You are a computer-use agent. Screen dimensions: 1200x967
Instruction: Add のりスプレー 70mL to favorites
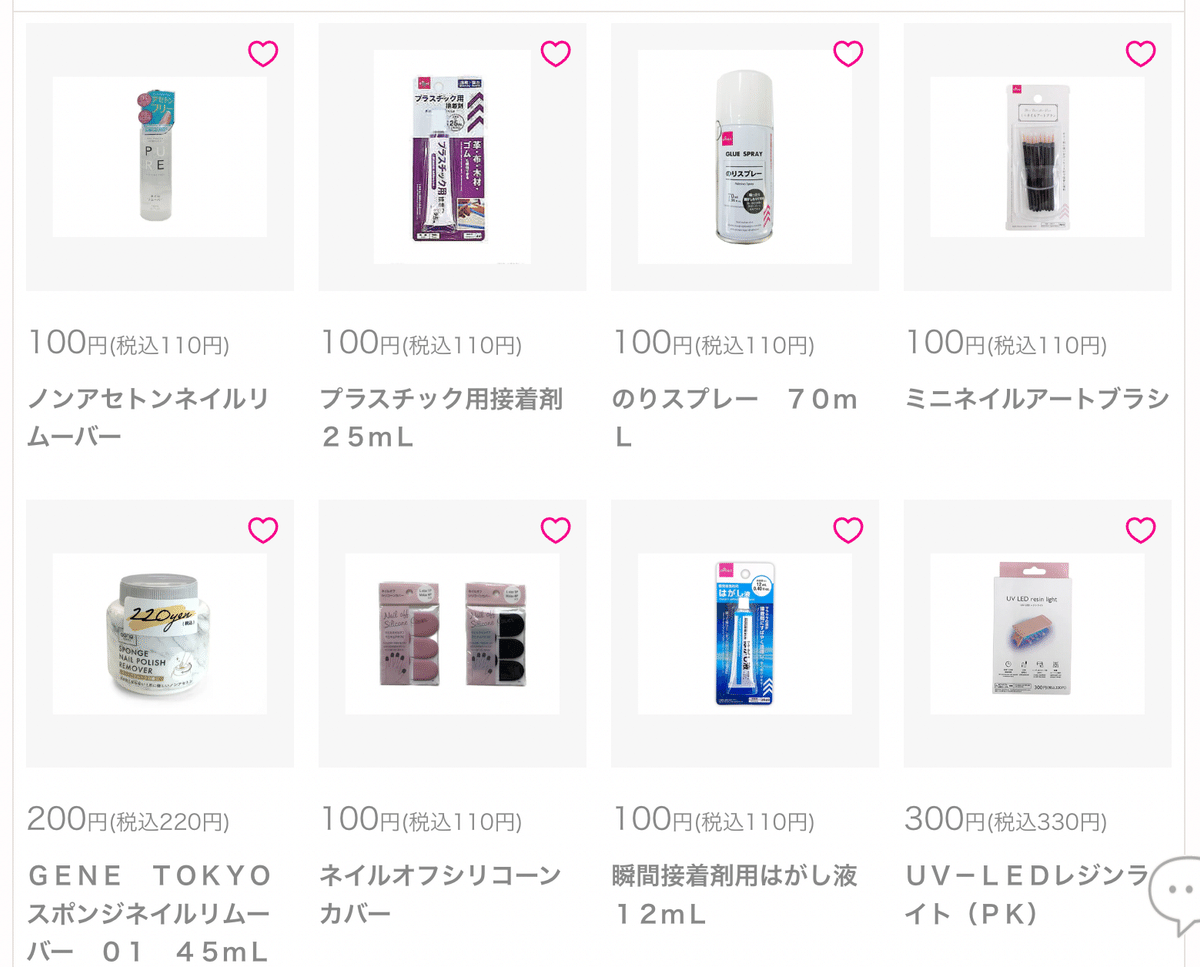pos(848,54)
